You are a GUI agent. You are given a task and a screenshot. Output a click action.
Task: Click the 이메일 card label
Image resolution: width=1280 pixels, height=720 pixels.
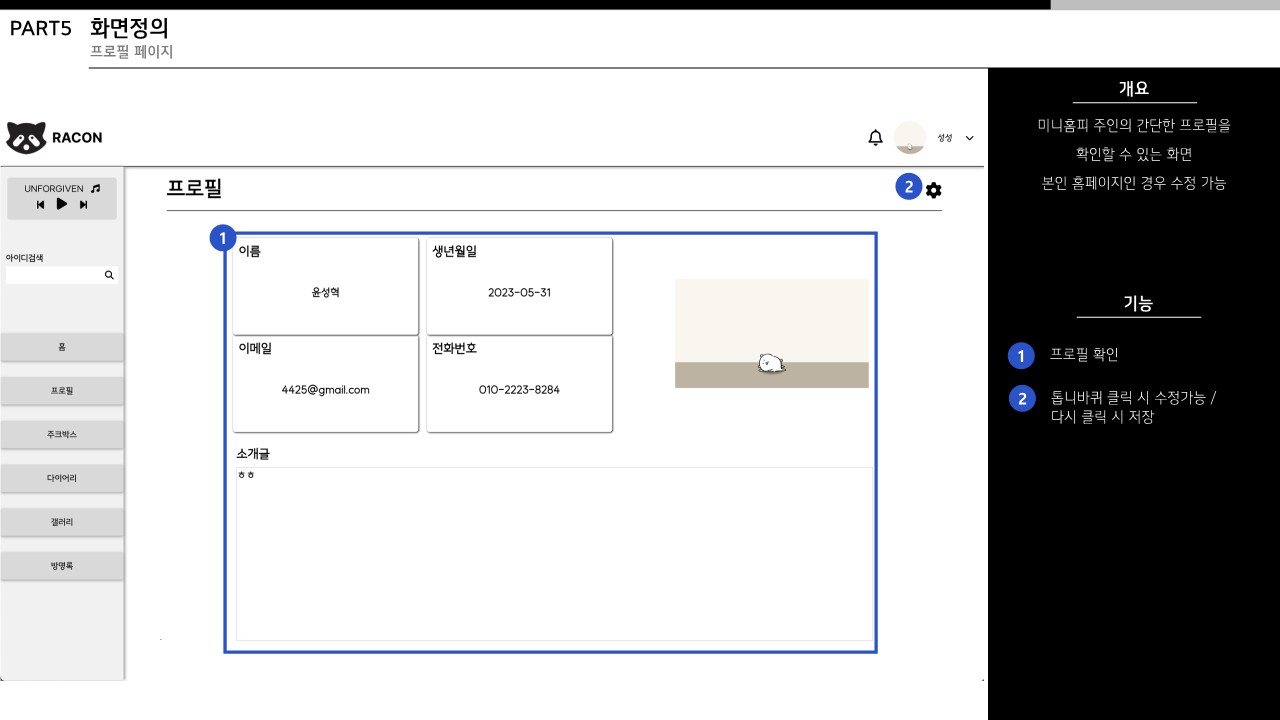point(255,349)
